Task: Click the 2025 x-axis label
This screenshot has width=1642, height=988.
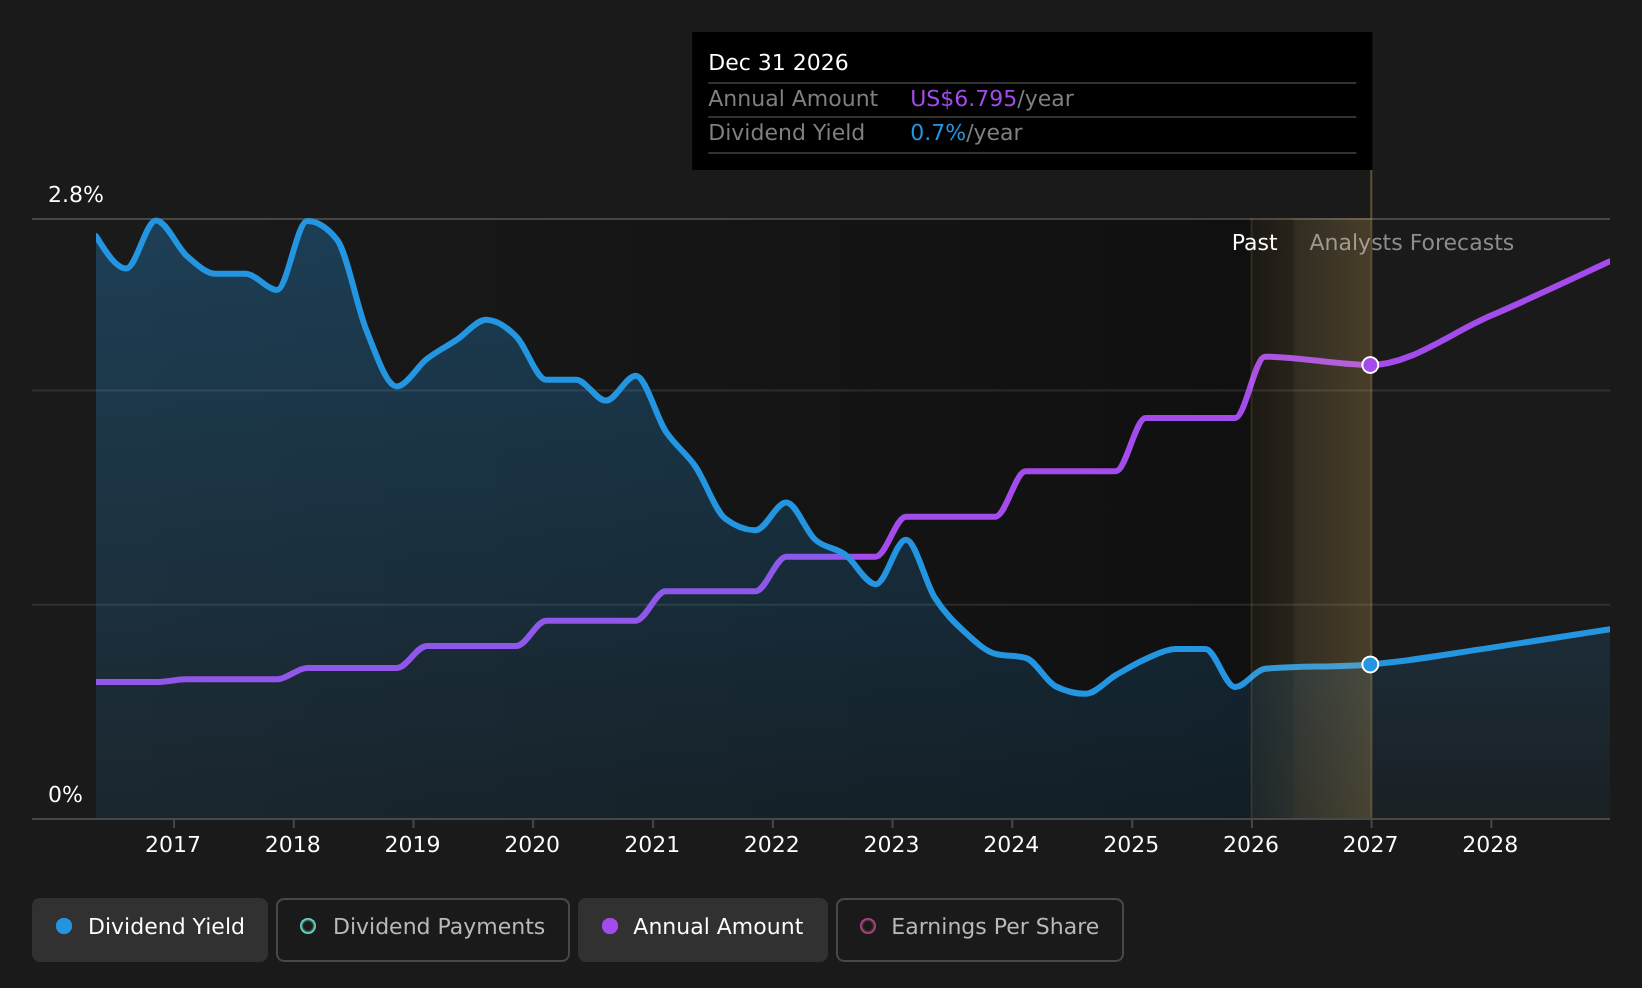Action: 1131,845
